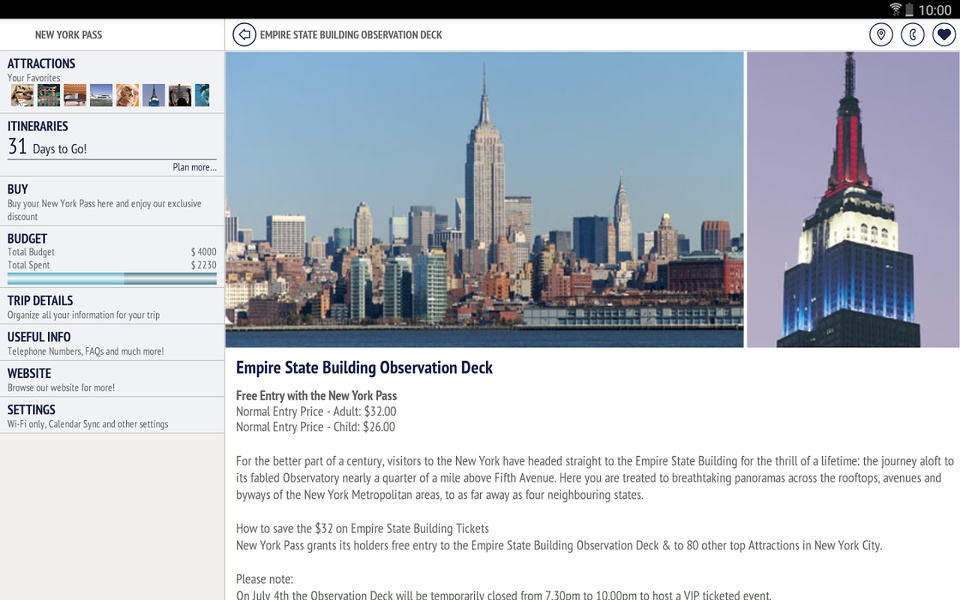Open the blonde woman face favorite thumbnail
The width and height of the screenshot is (960, 600).
click(127, 96)
